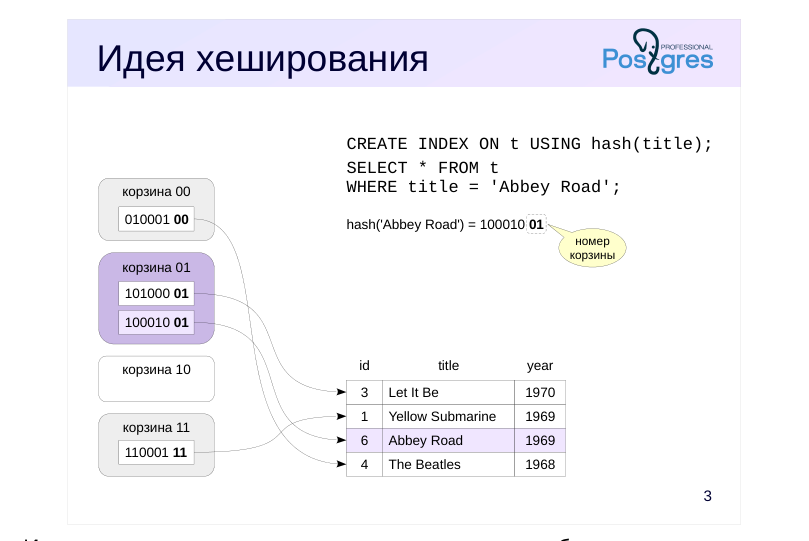Screen dimensions: 809x541
Task: Click the Postgres Professional logo
Action: point(658,52)
